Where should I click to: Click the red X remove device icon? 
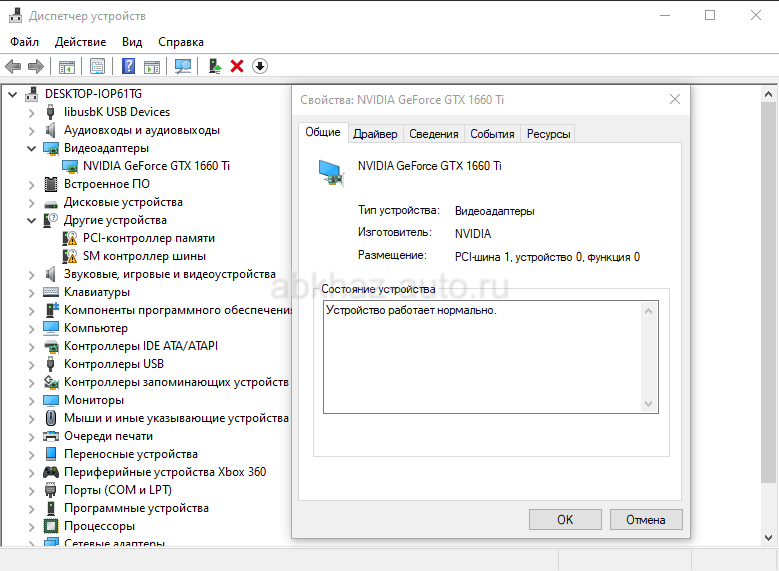pos(237,67)
